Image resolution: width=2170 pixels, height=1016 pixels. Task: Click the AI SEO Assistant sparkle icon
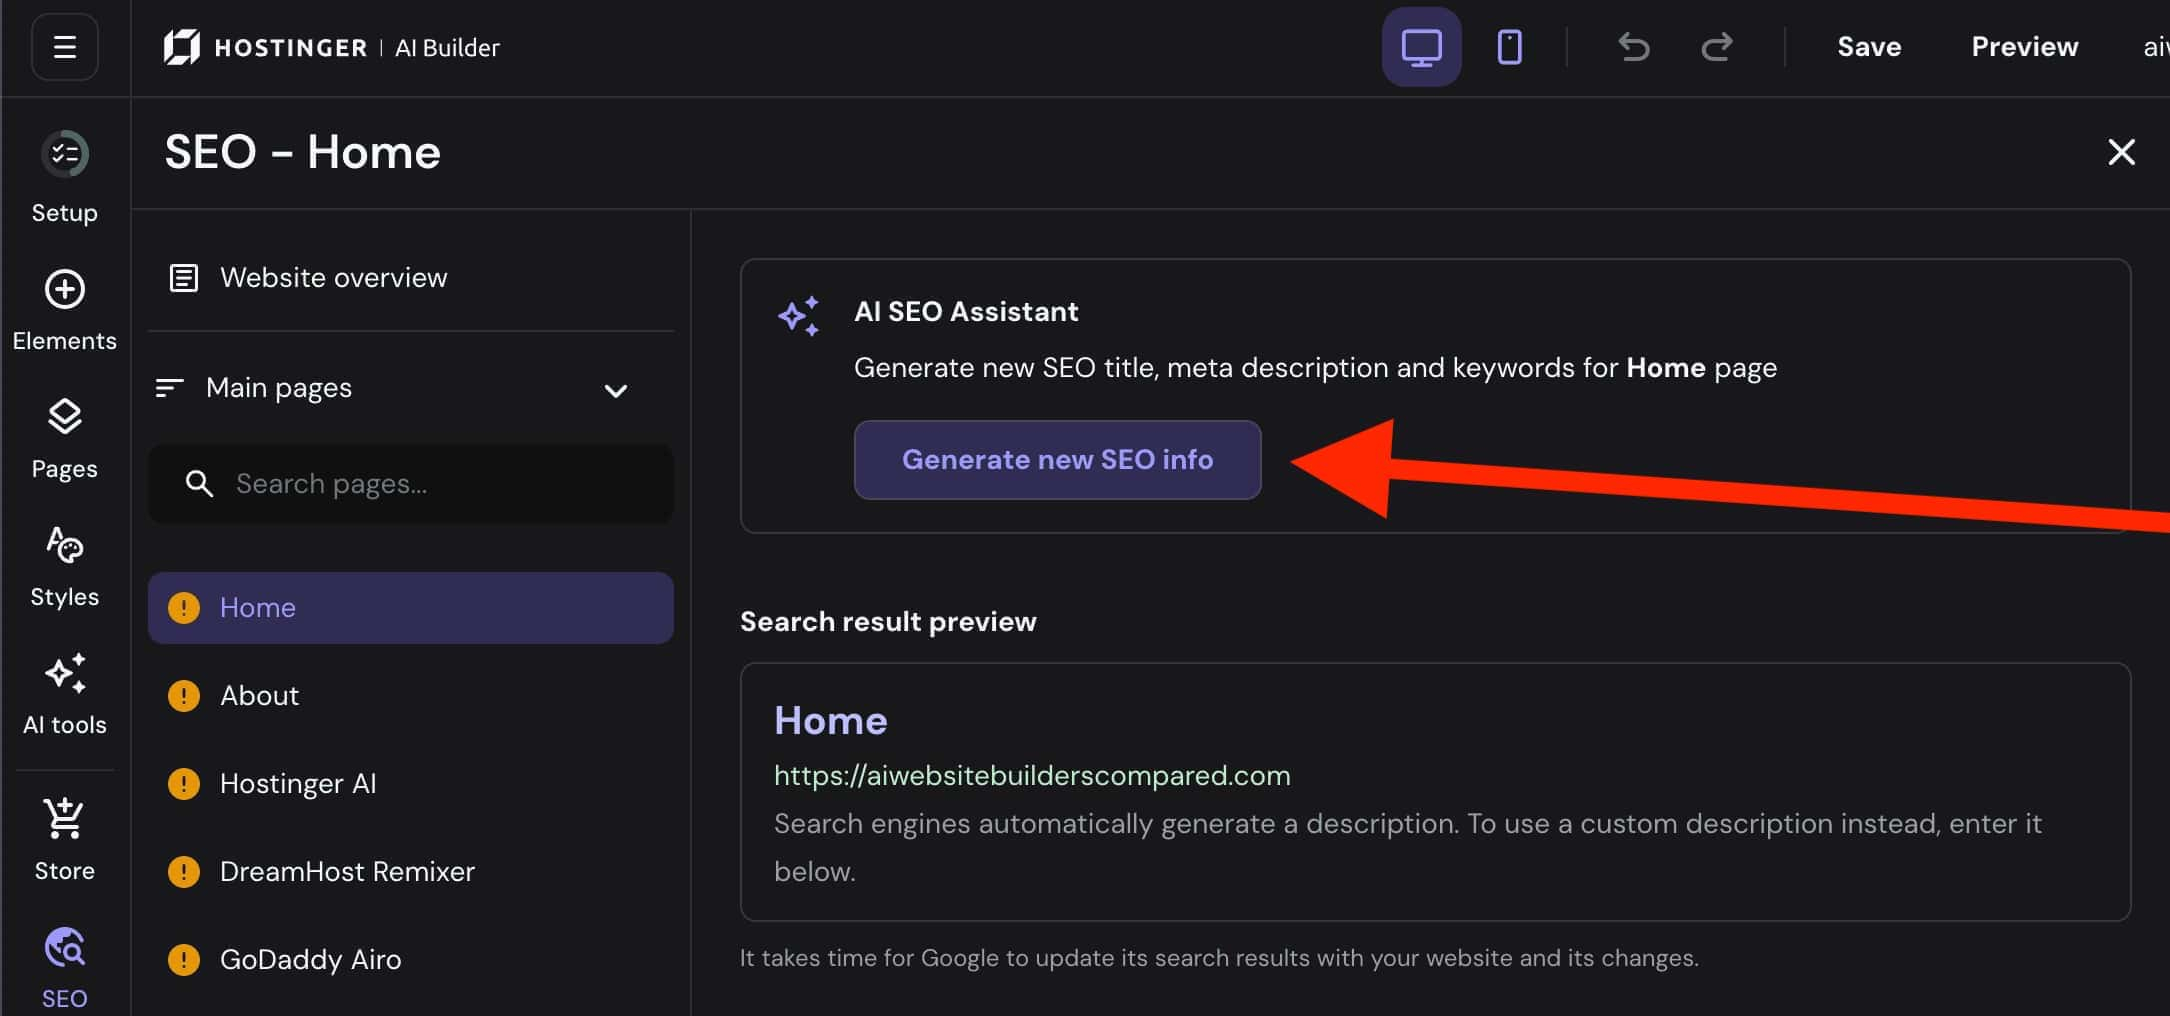[x=799, y=316]
